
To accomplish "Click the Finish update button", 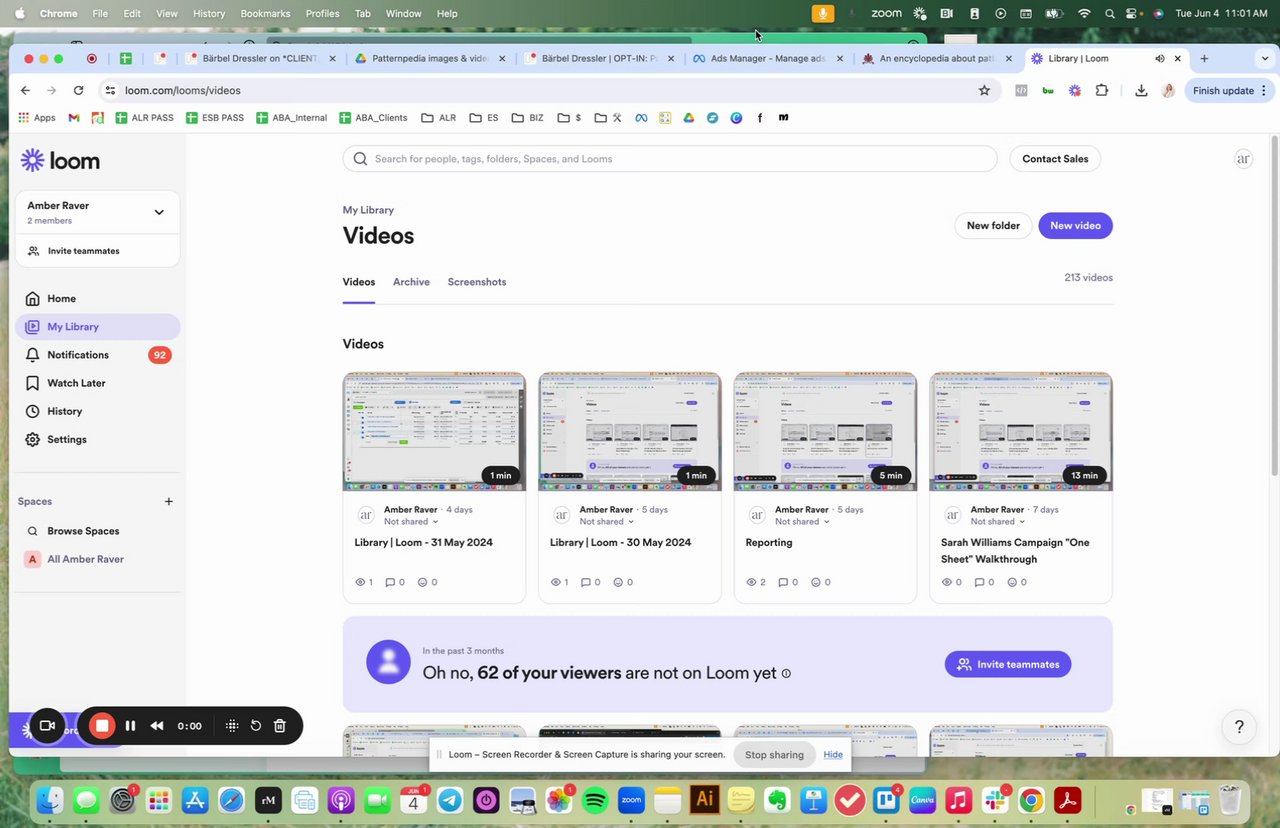I will (x=1230, y=90).
